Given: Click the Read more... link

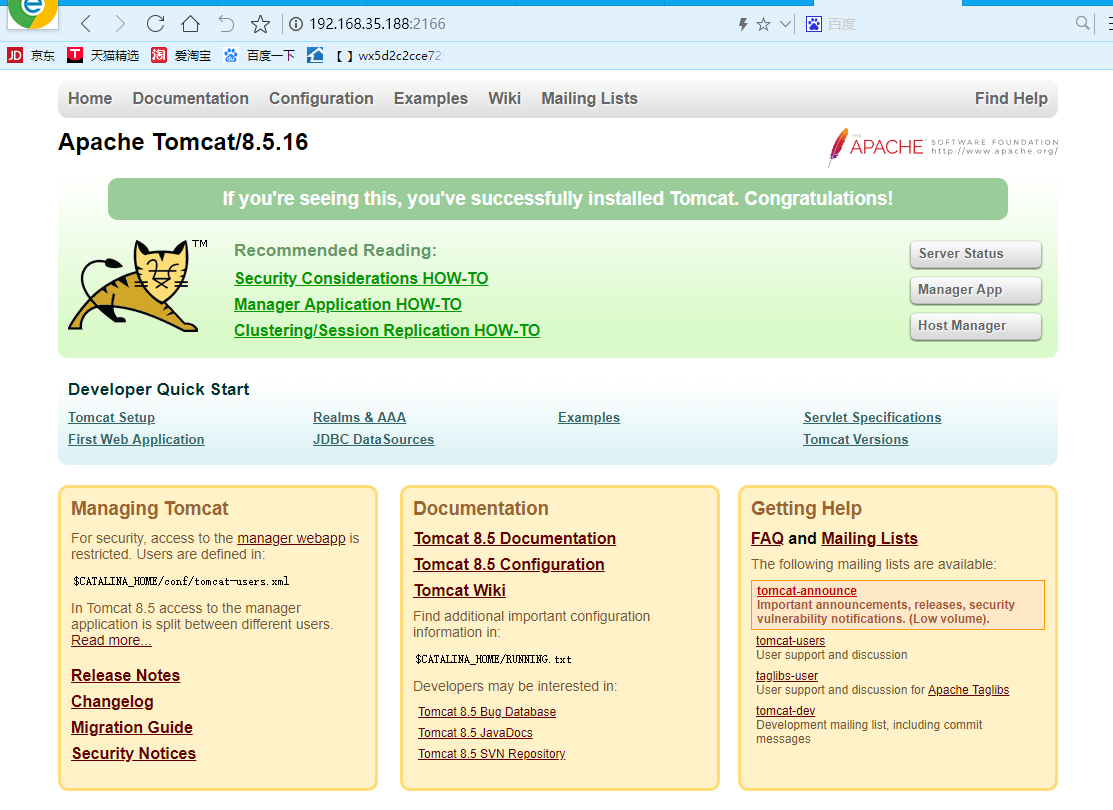Looking at the screenshot, I should (x=111, y=640).
